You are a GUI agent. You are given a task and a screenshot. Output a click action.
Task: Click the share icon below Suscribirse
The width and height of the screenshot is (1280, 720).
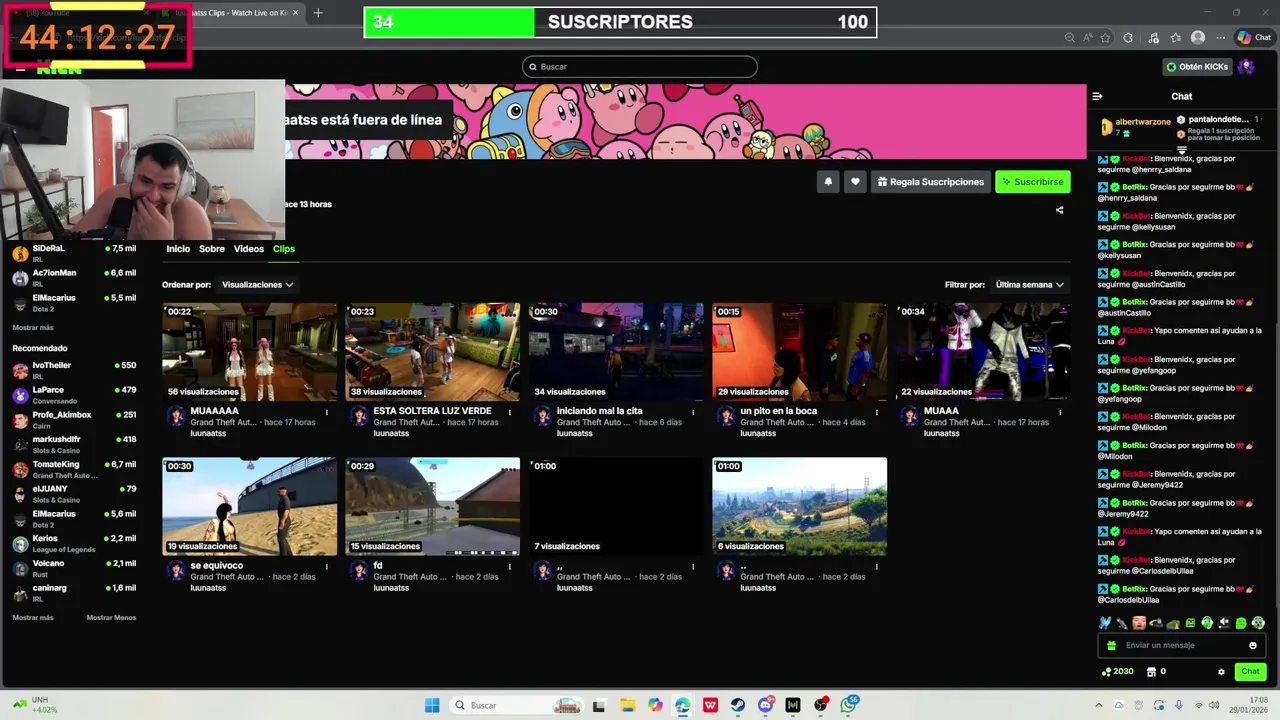click(1060, 210)
